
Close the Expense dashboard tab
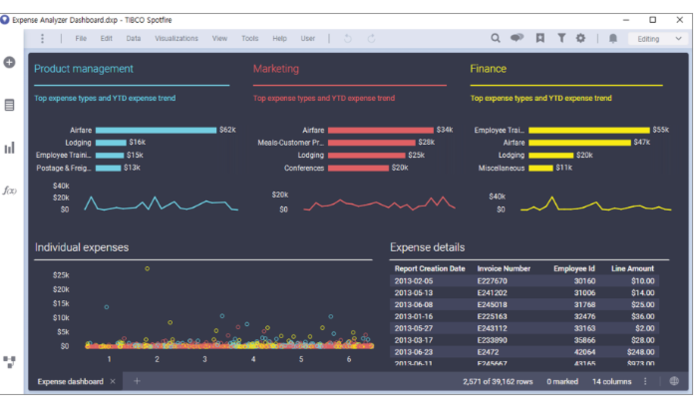tap(113, 381)
